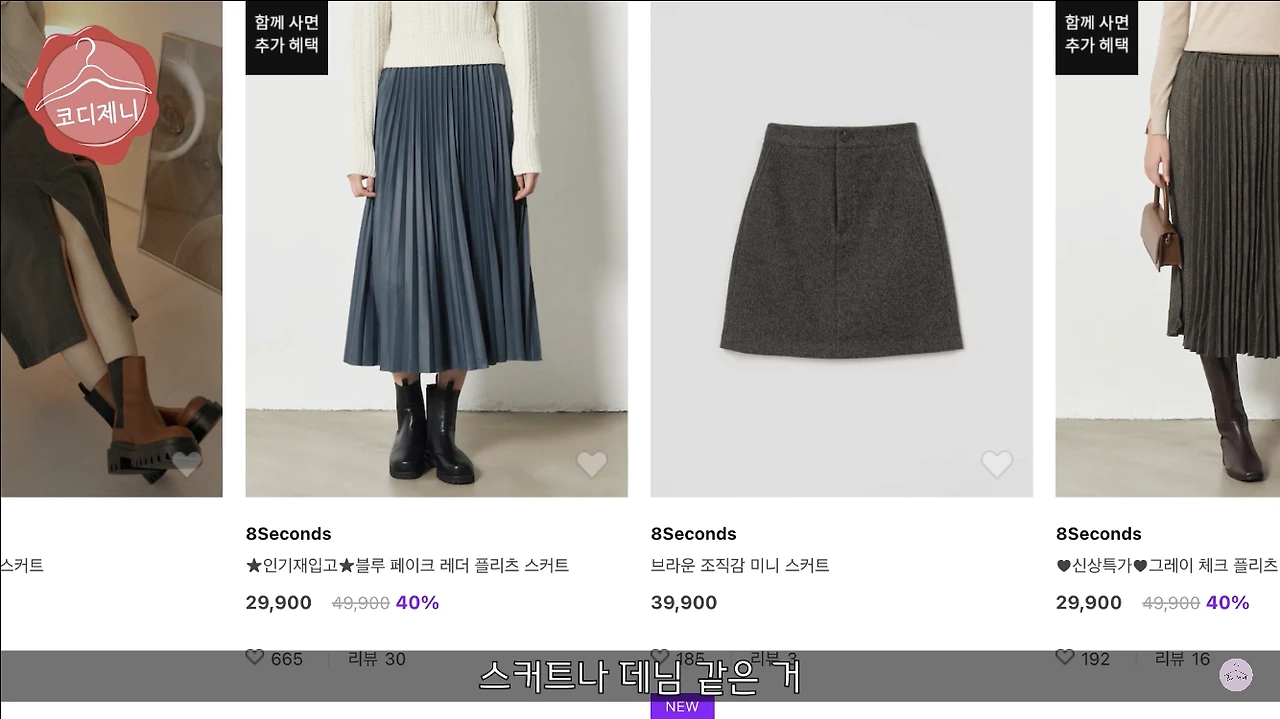This screenshot has width=1280, height=719.
Task: Open blue fake leather pleated skirt image
Action: [x=437, y=248]
